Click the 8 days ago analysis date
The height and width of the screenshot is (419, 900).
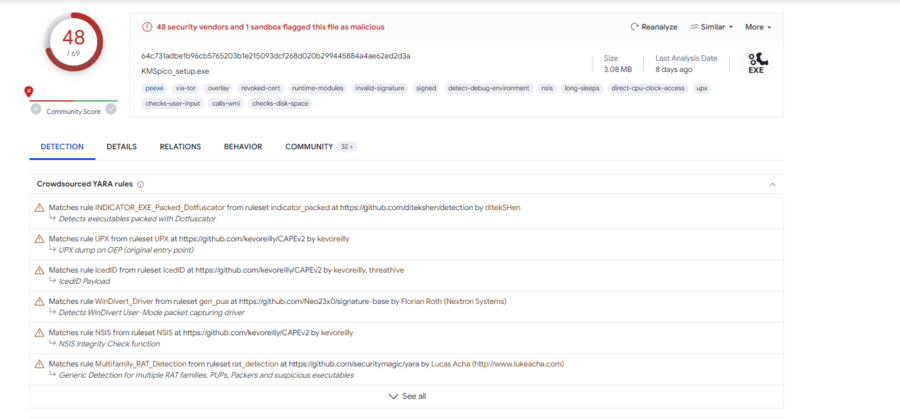[x=674, y=69]
